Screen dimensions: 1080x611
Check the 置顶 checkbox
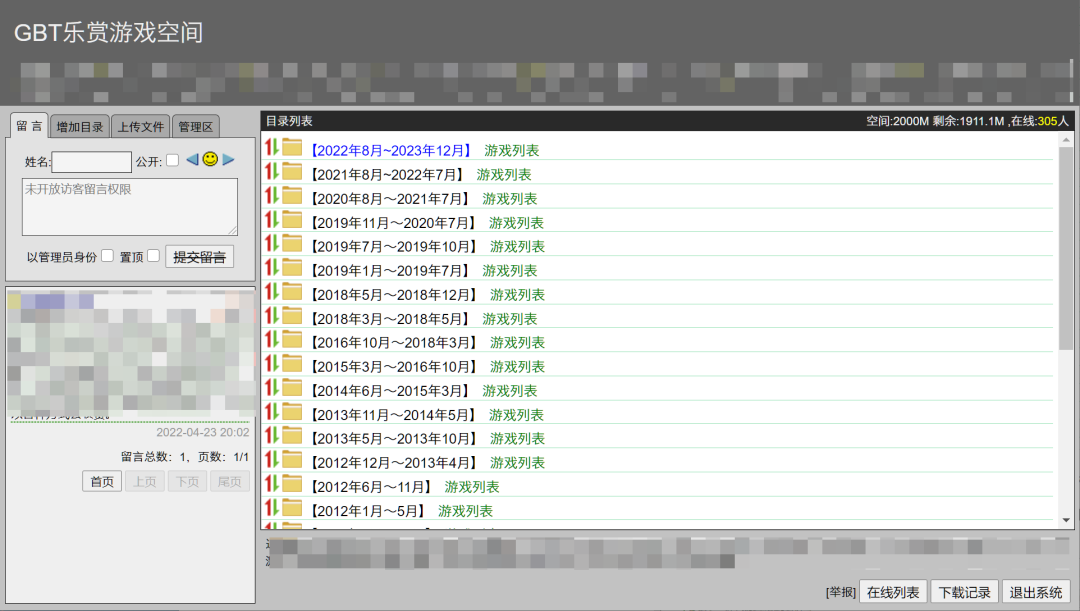[x=153, y=256]
